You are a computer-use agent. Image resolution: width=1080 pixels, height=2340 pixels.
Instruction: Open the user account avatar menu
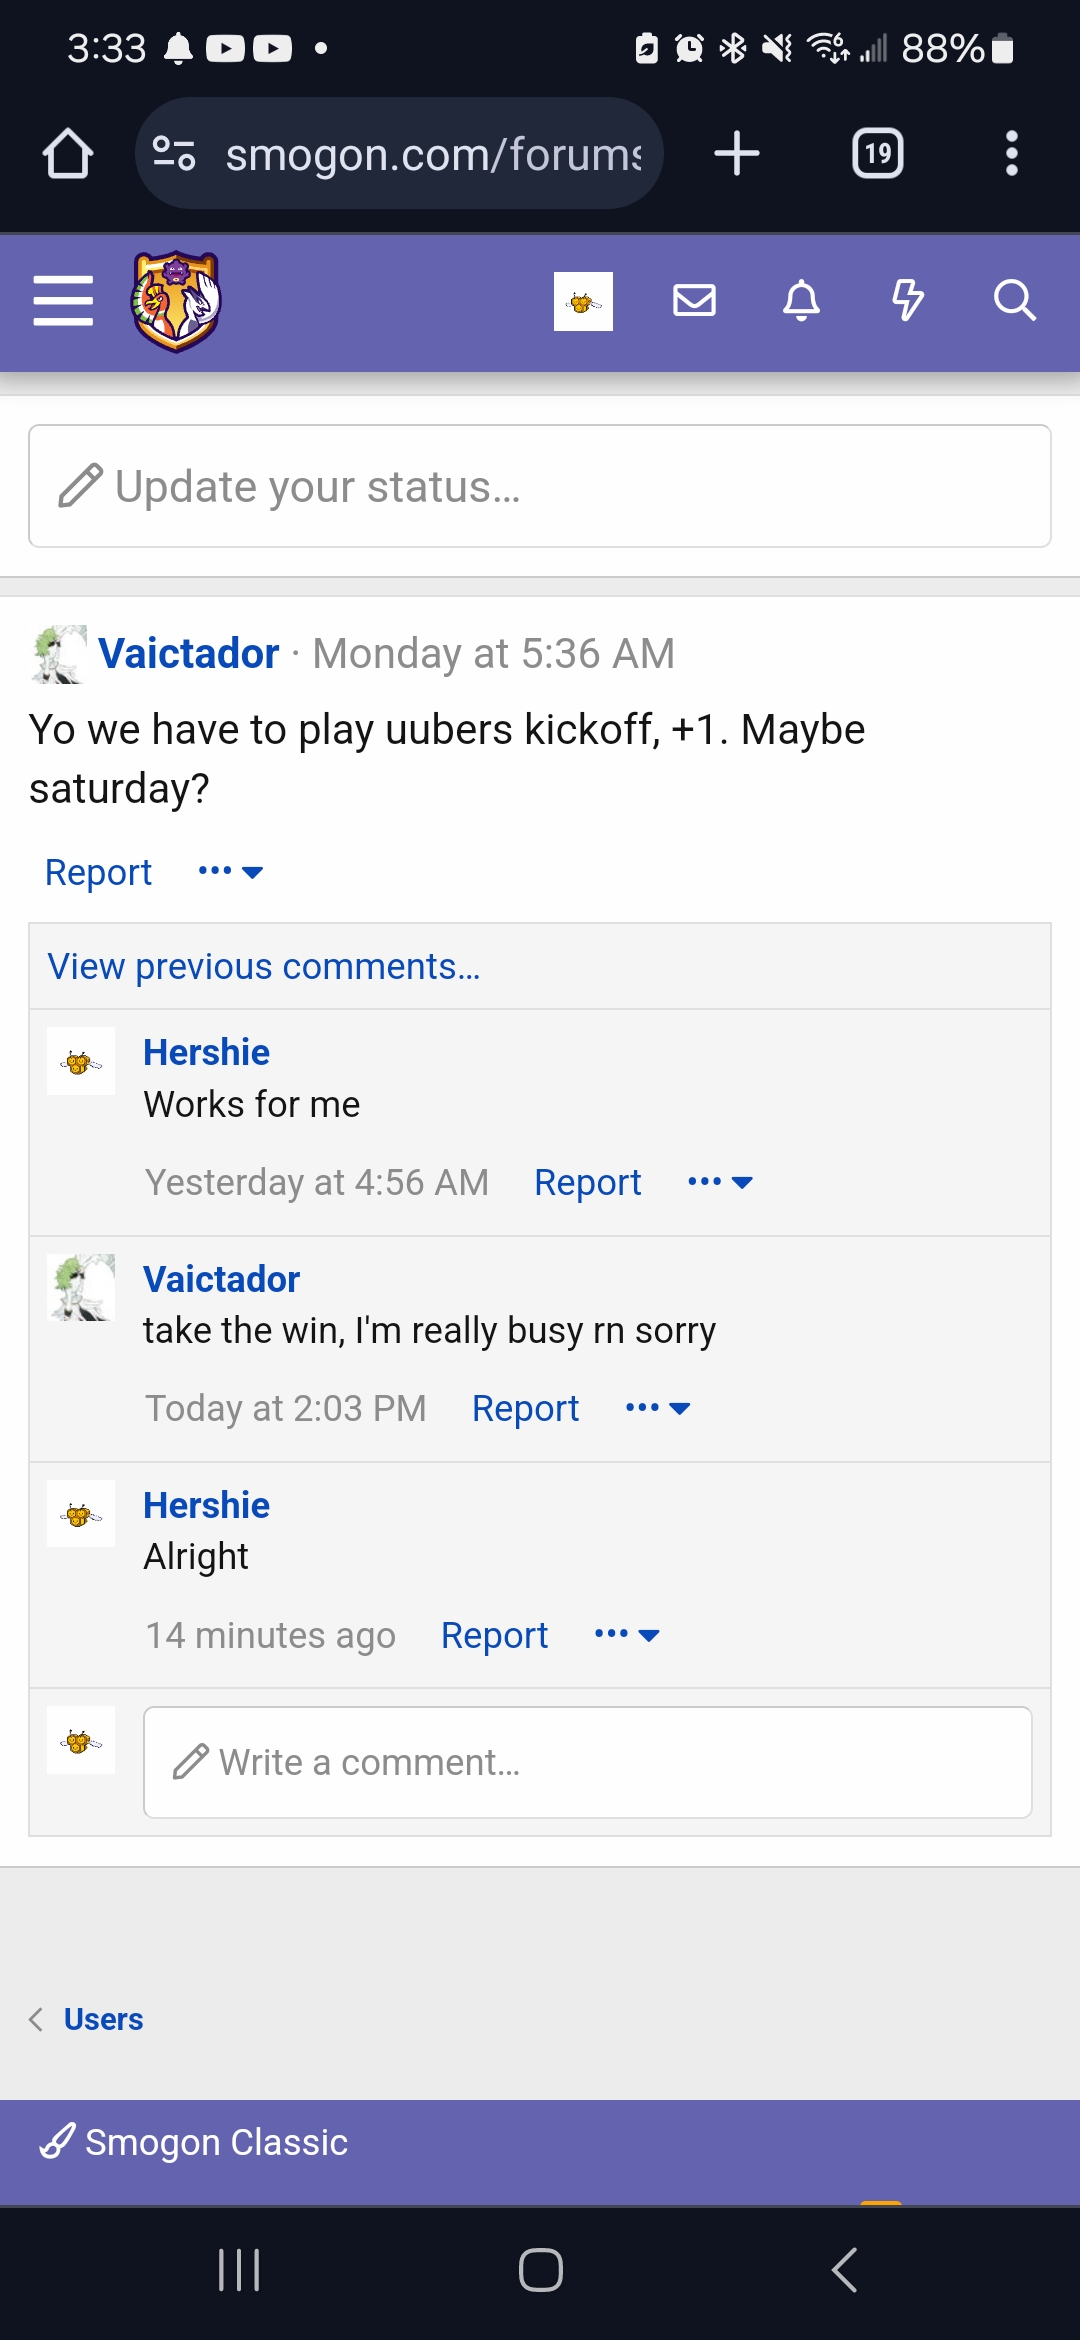coord(583,301)
